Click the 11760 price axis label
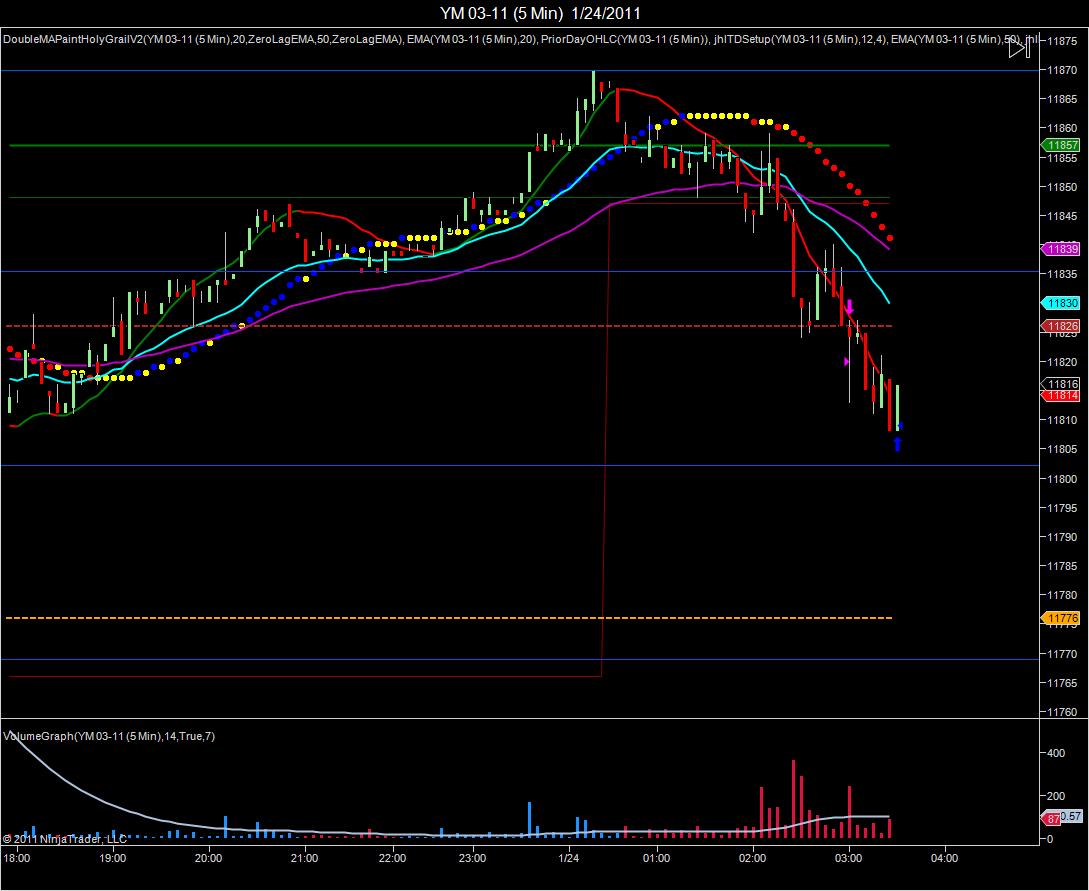The width and height of the screenshot is (1089, 891). point(1062,712)
